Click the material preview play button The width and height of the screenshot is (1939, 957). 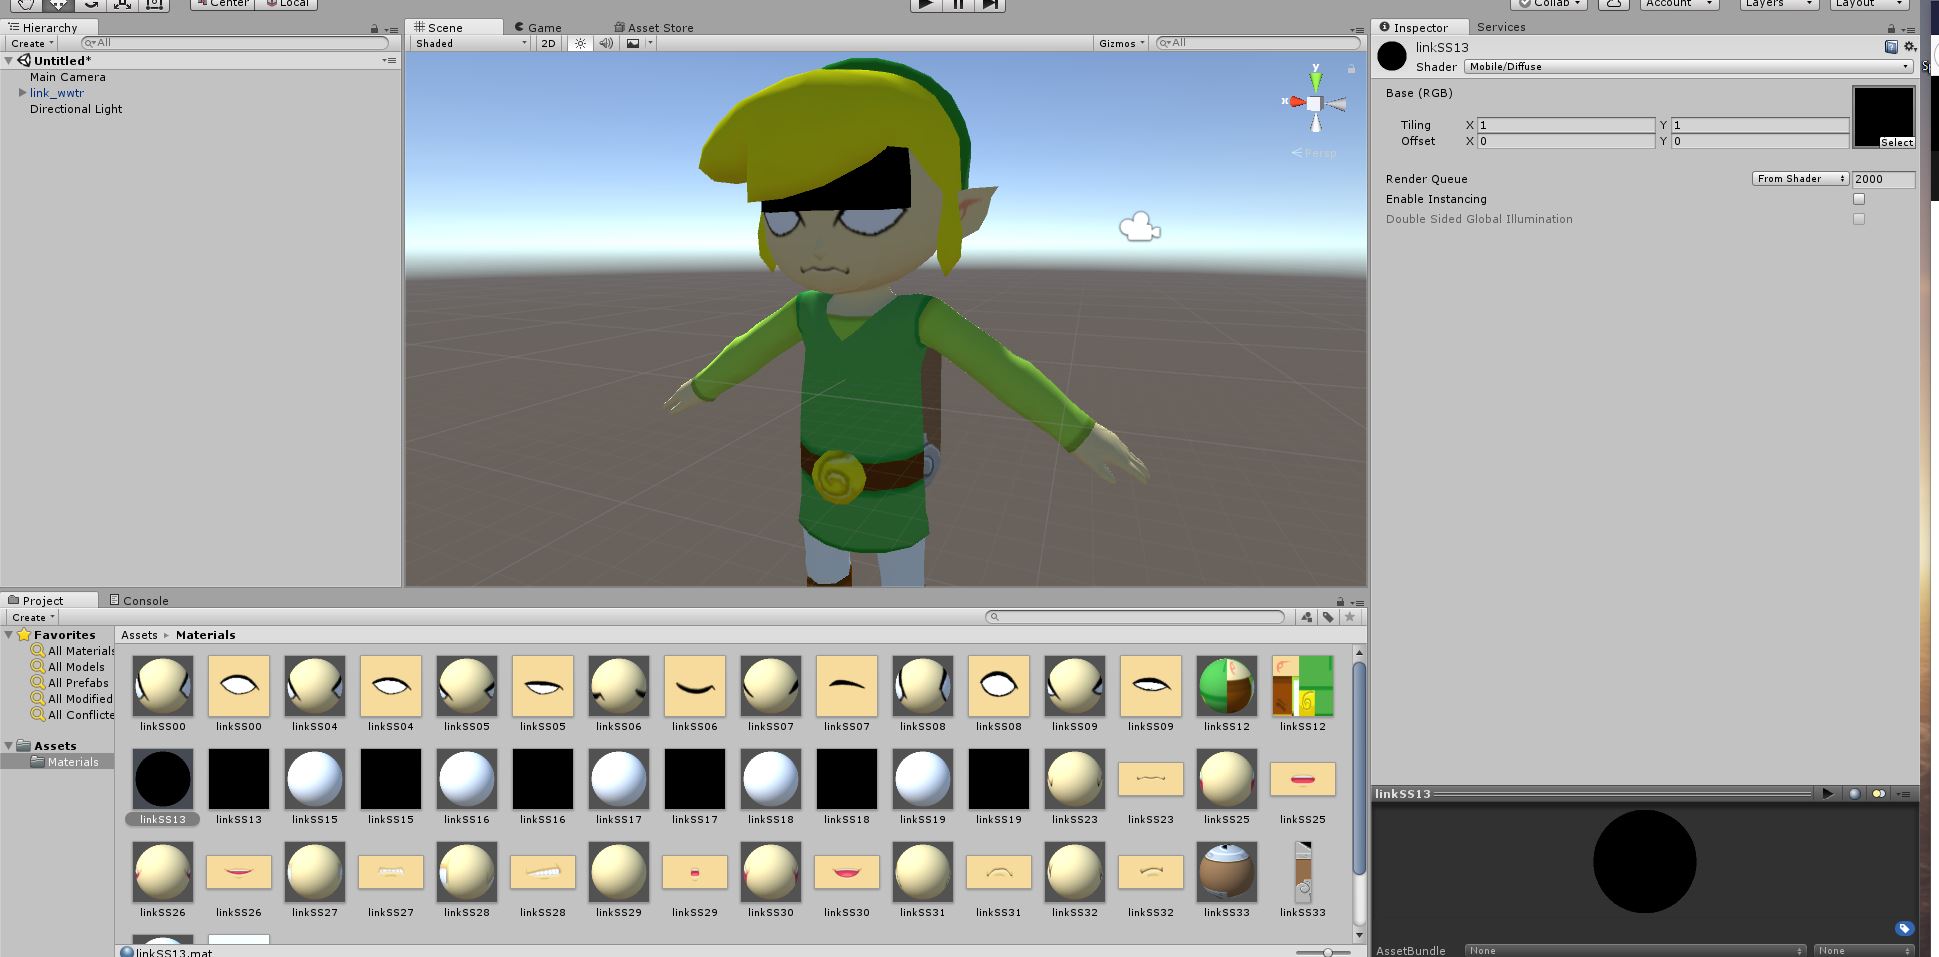pos(1828,794)
